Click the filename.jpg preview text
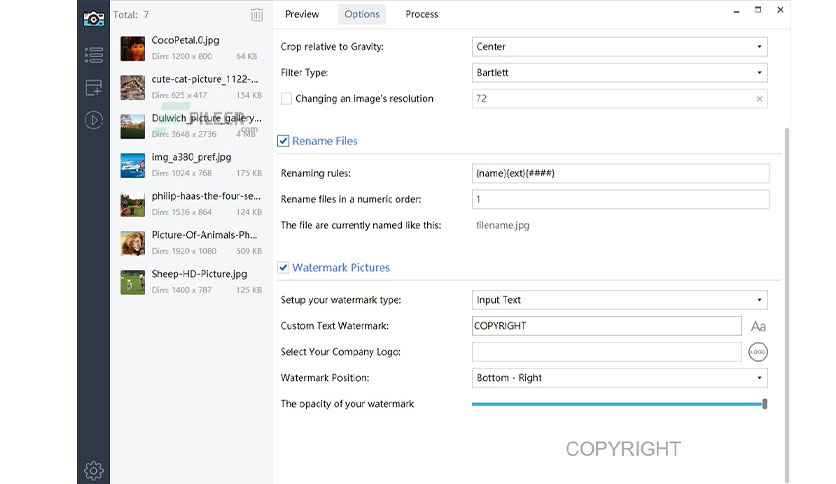 click(503, 225)
